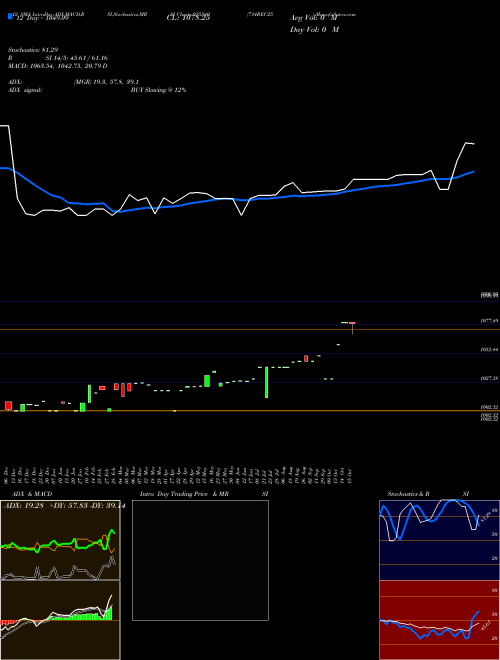Click the blue SMA line's right end

473,172
